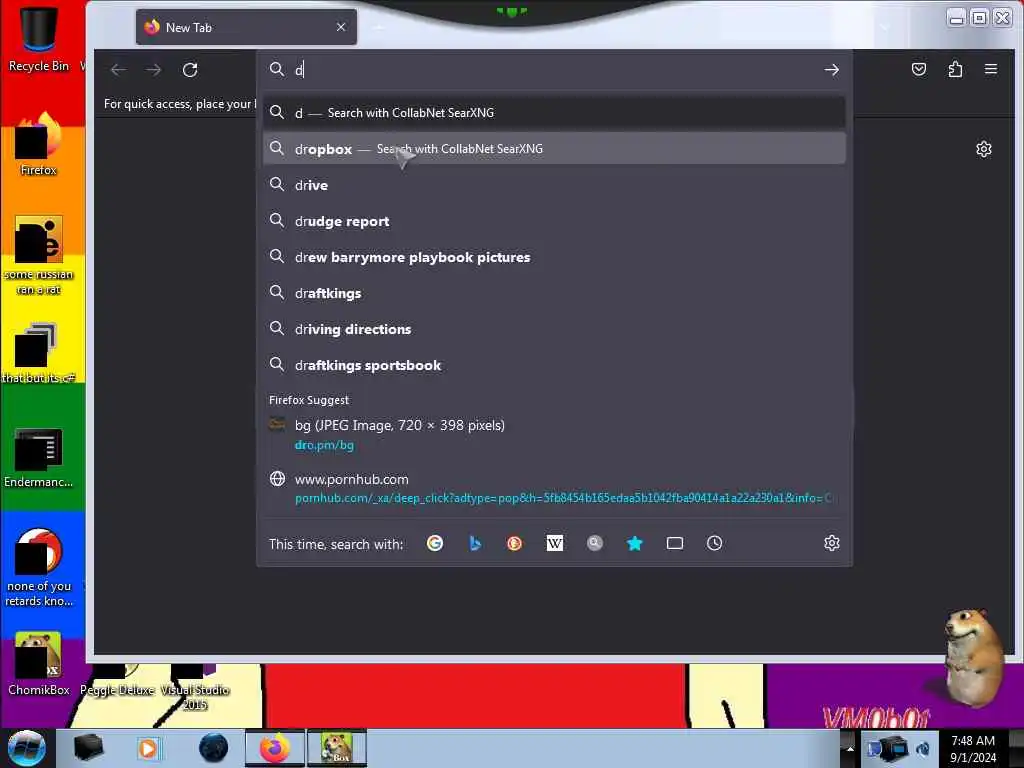Image resolution: width=1024 pixels, height=768 pixels.
Task: Search open tabs with tab icon
Action: click(675, 543)
